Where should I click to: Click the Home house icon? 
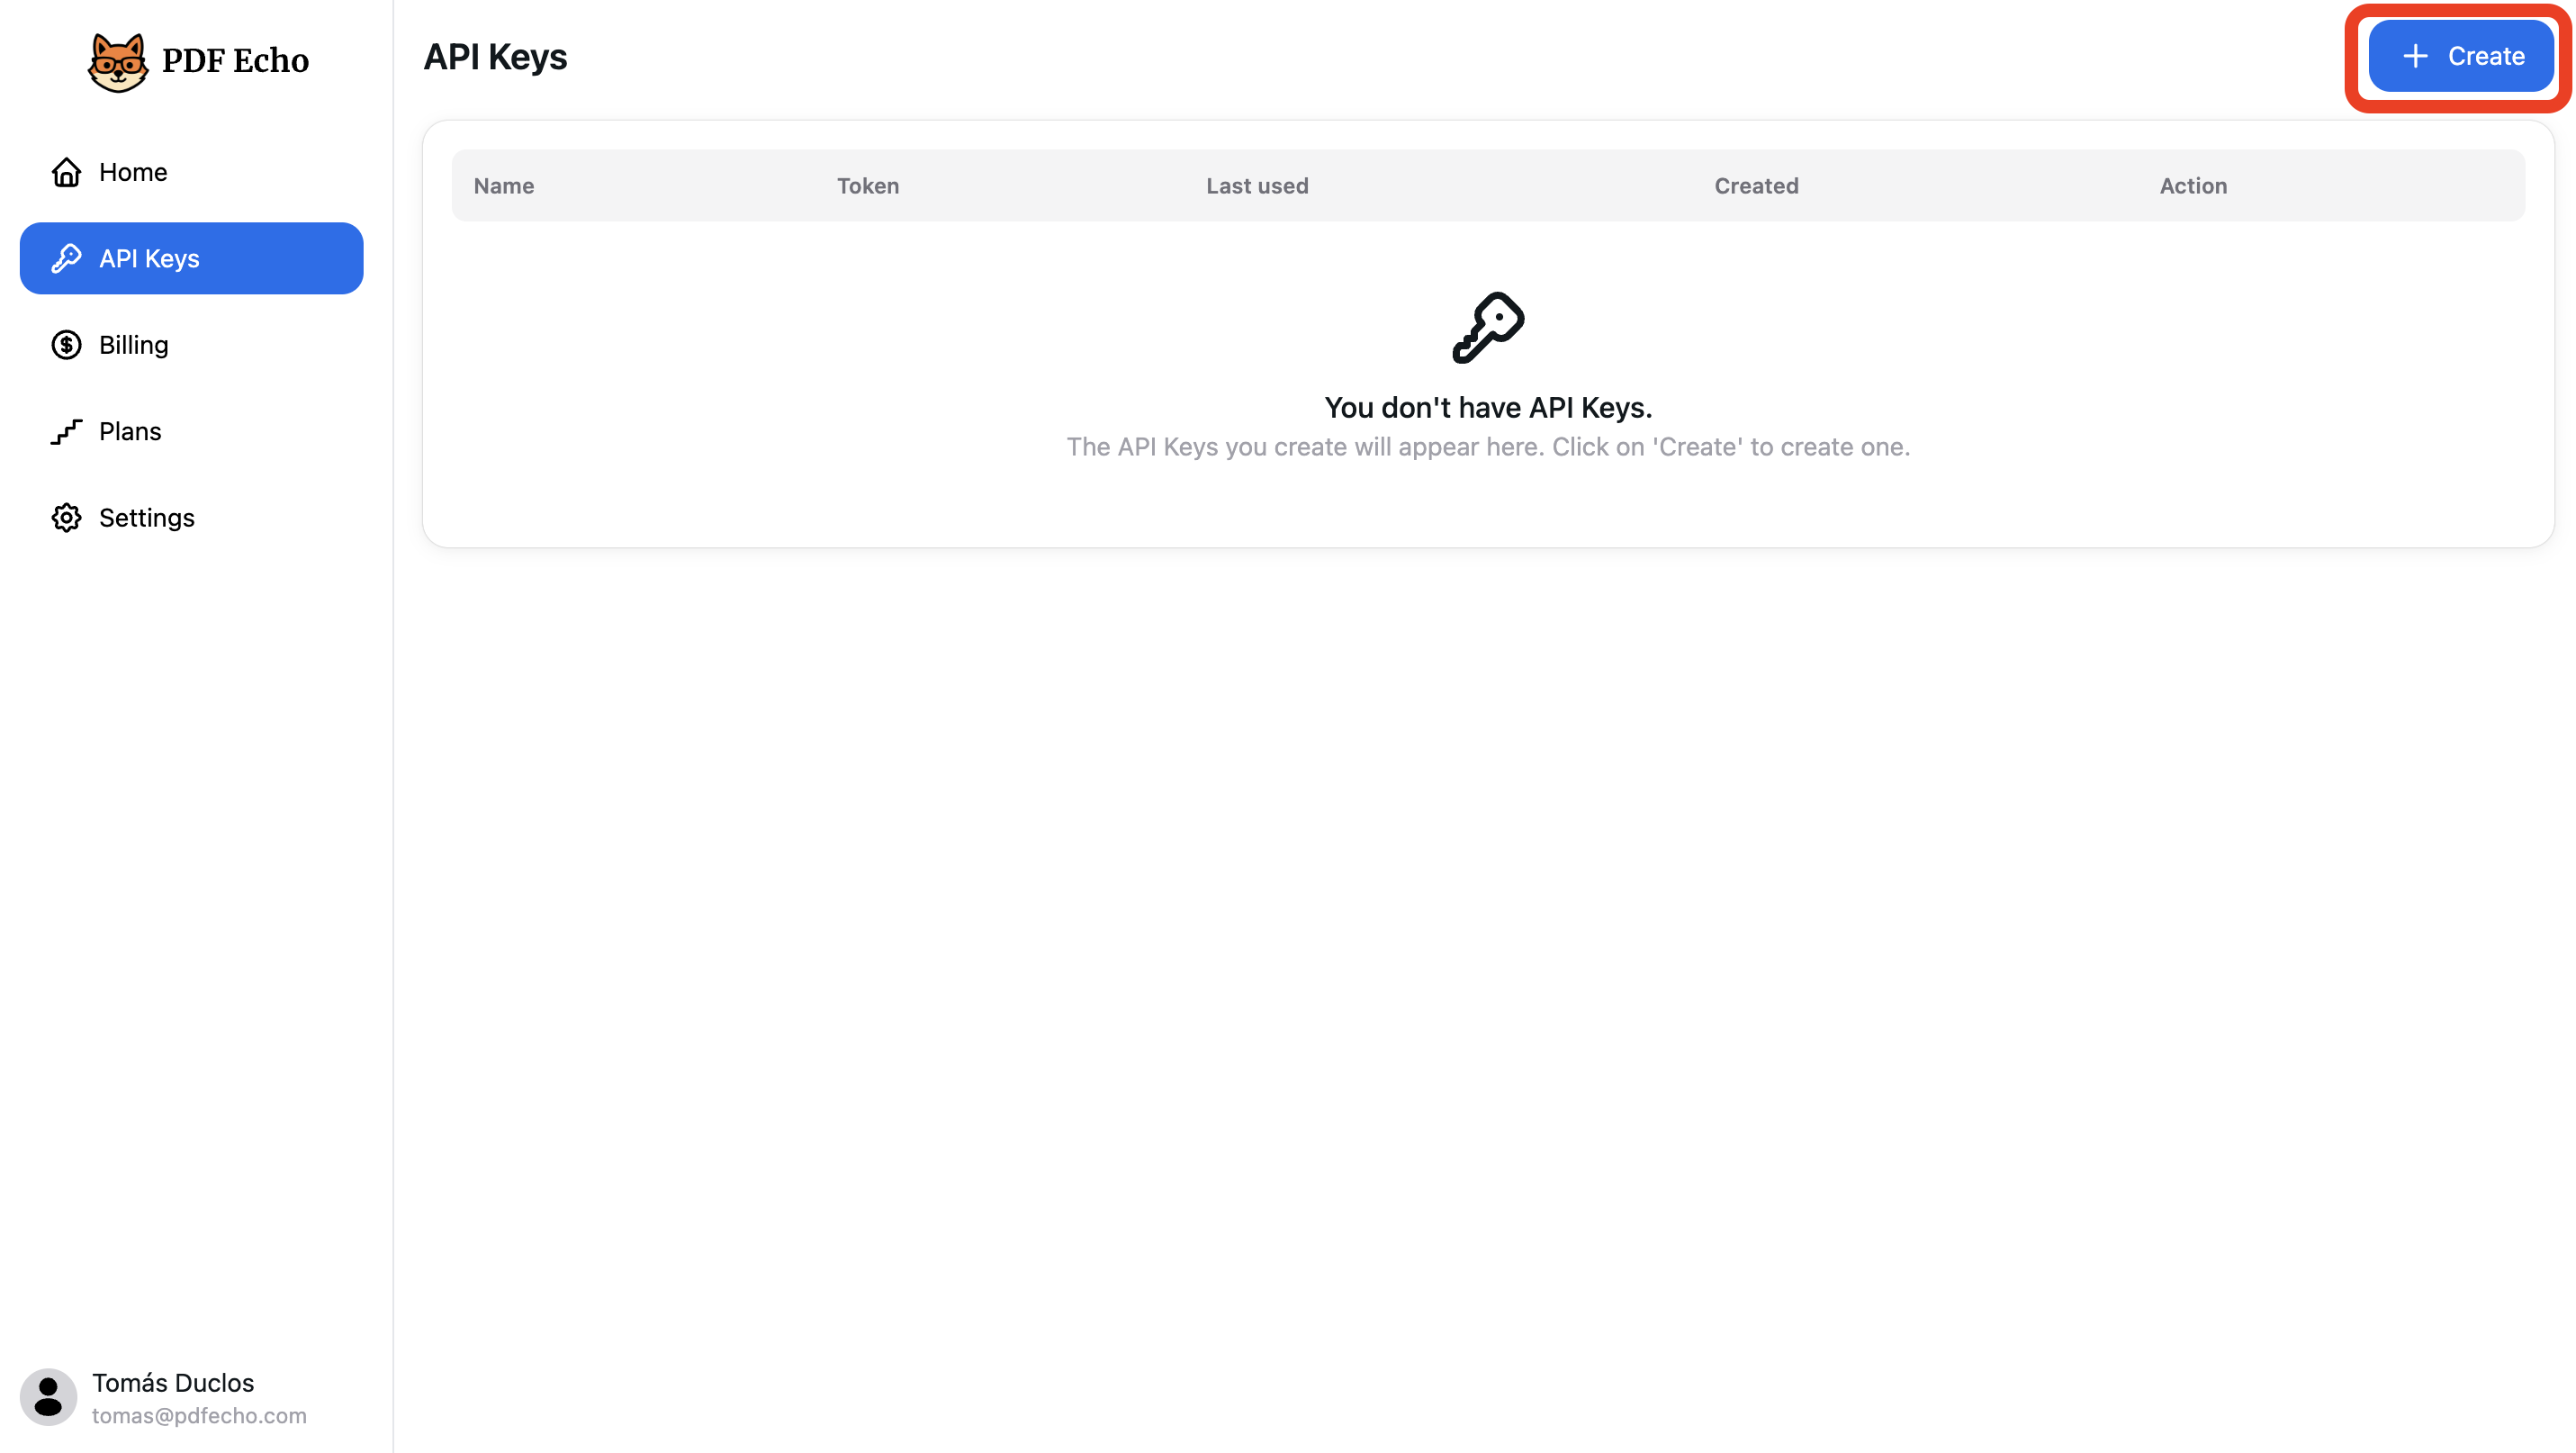point(66,172)
